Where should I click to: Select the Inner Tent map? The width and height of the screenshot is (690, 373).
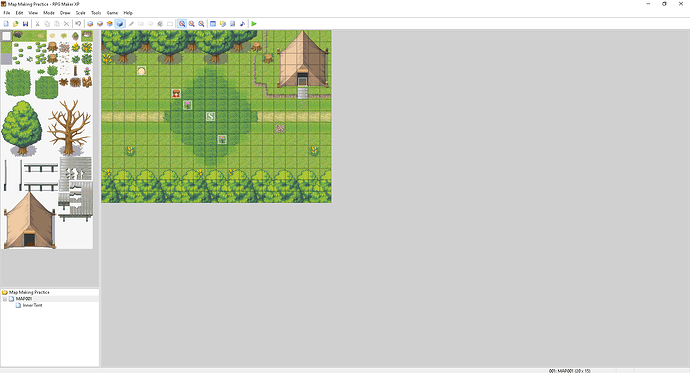pyautogui.click(x=33, y=305)
